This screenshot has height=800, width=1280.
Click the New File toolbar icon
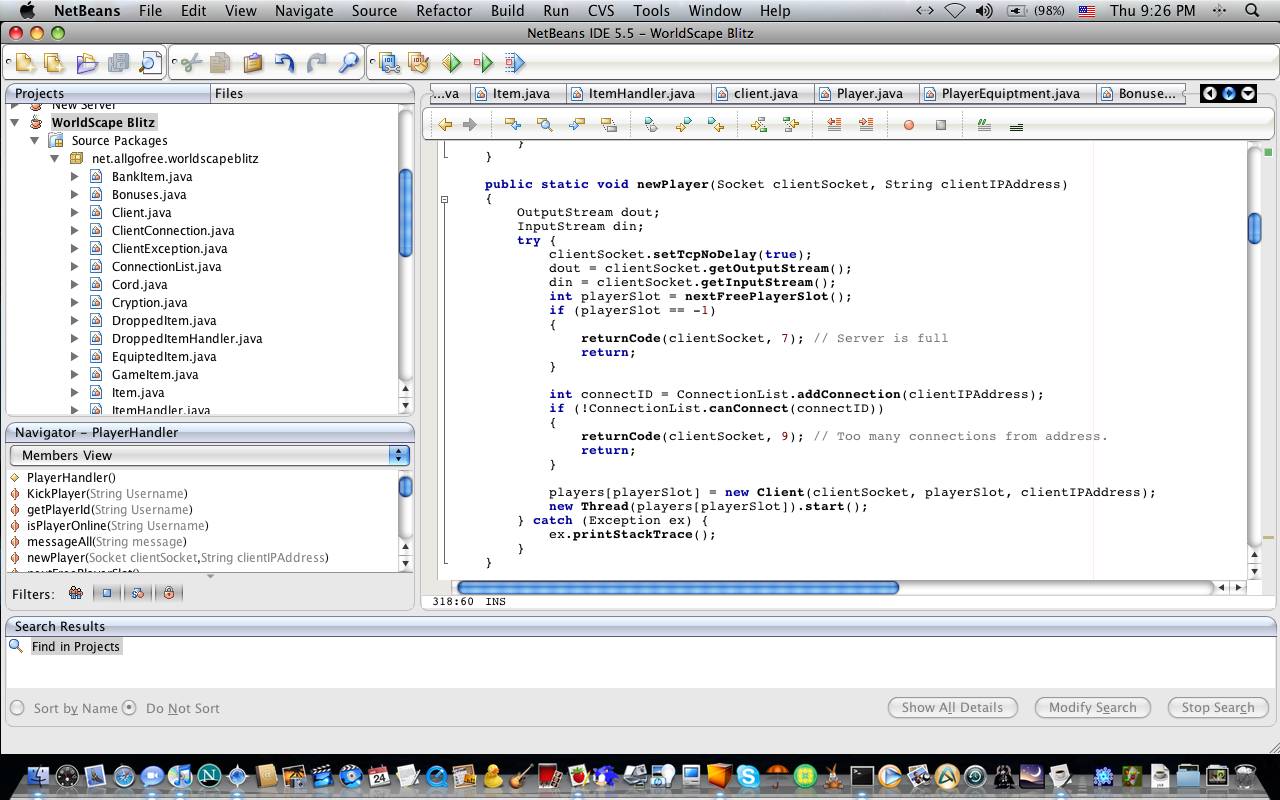coord(24,63)
